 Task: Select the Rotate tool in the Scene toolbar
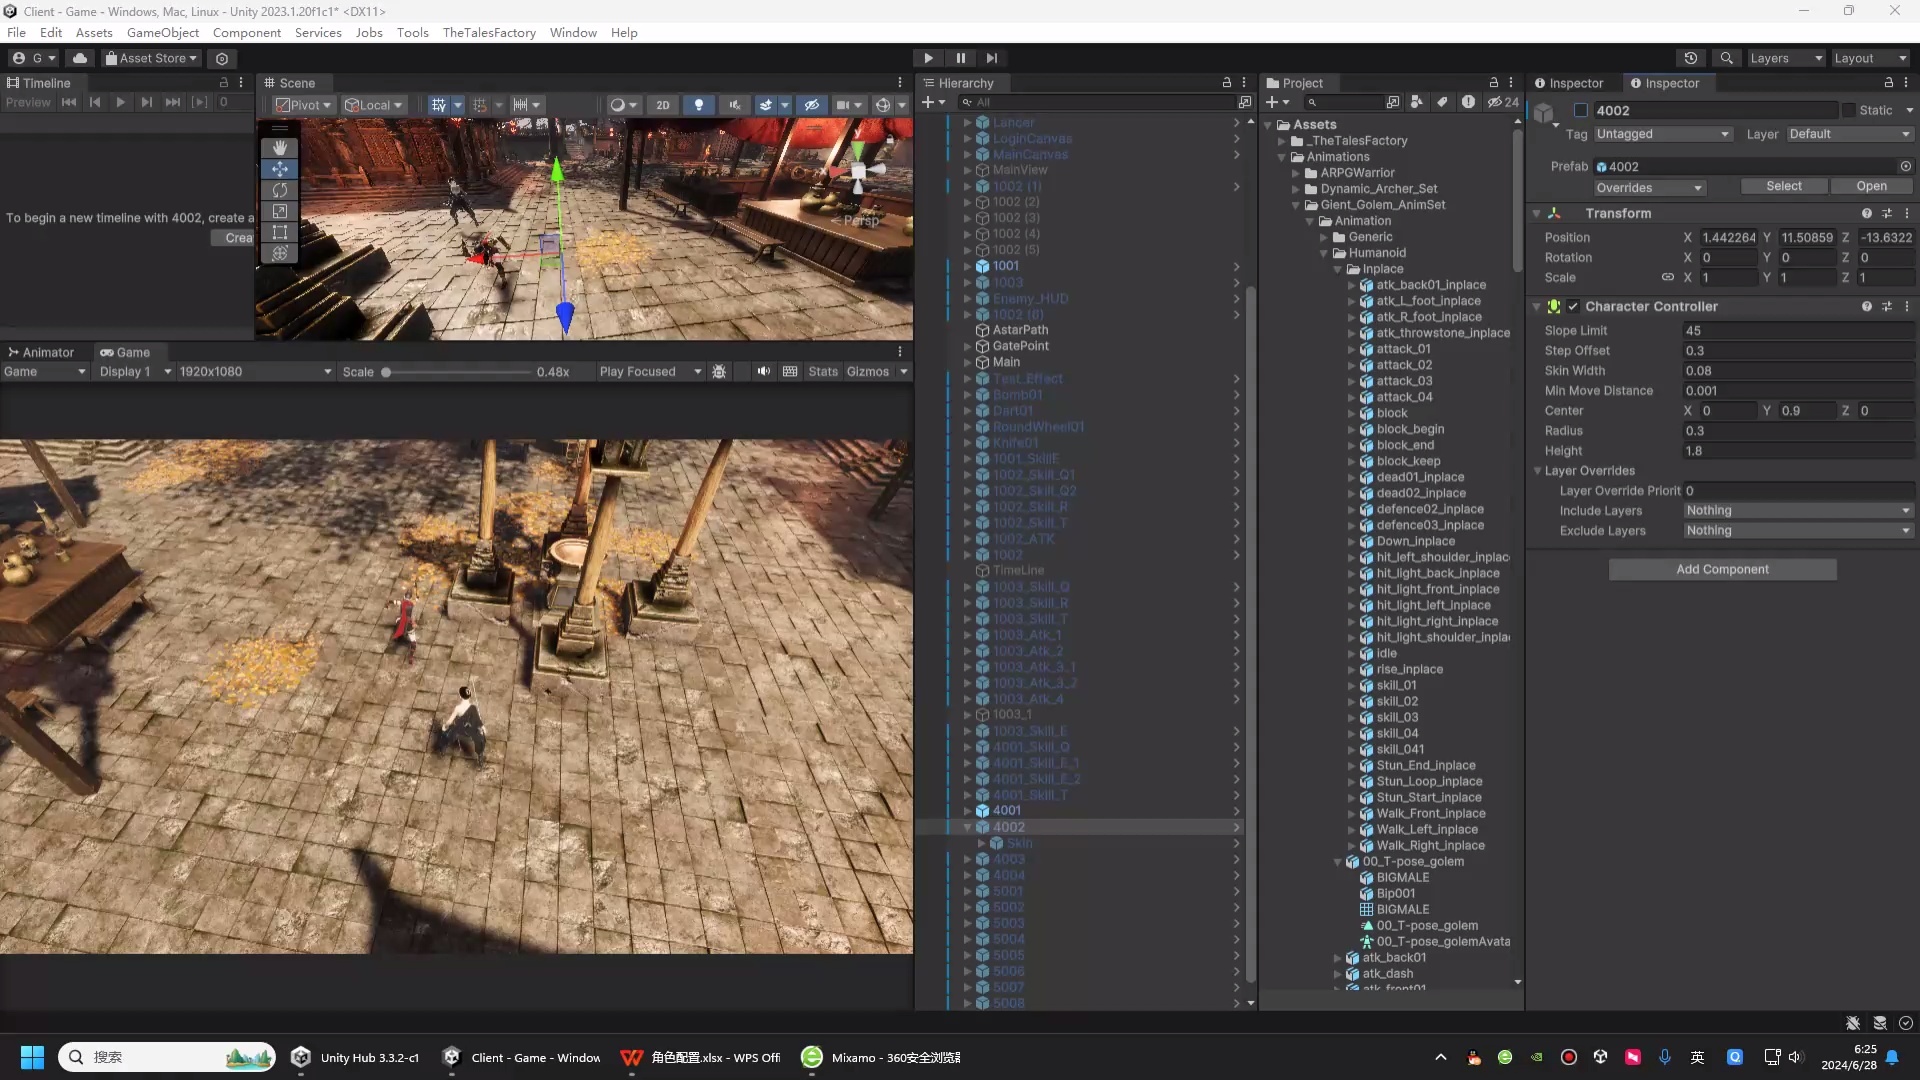coord(281,190)
